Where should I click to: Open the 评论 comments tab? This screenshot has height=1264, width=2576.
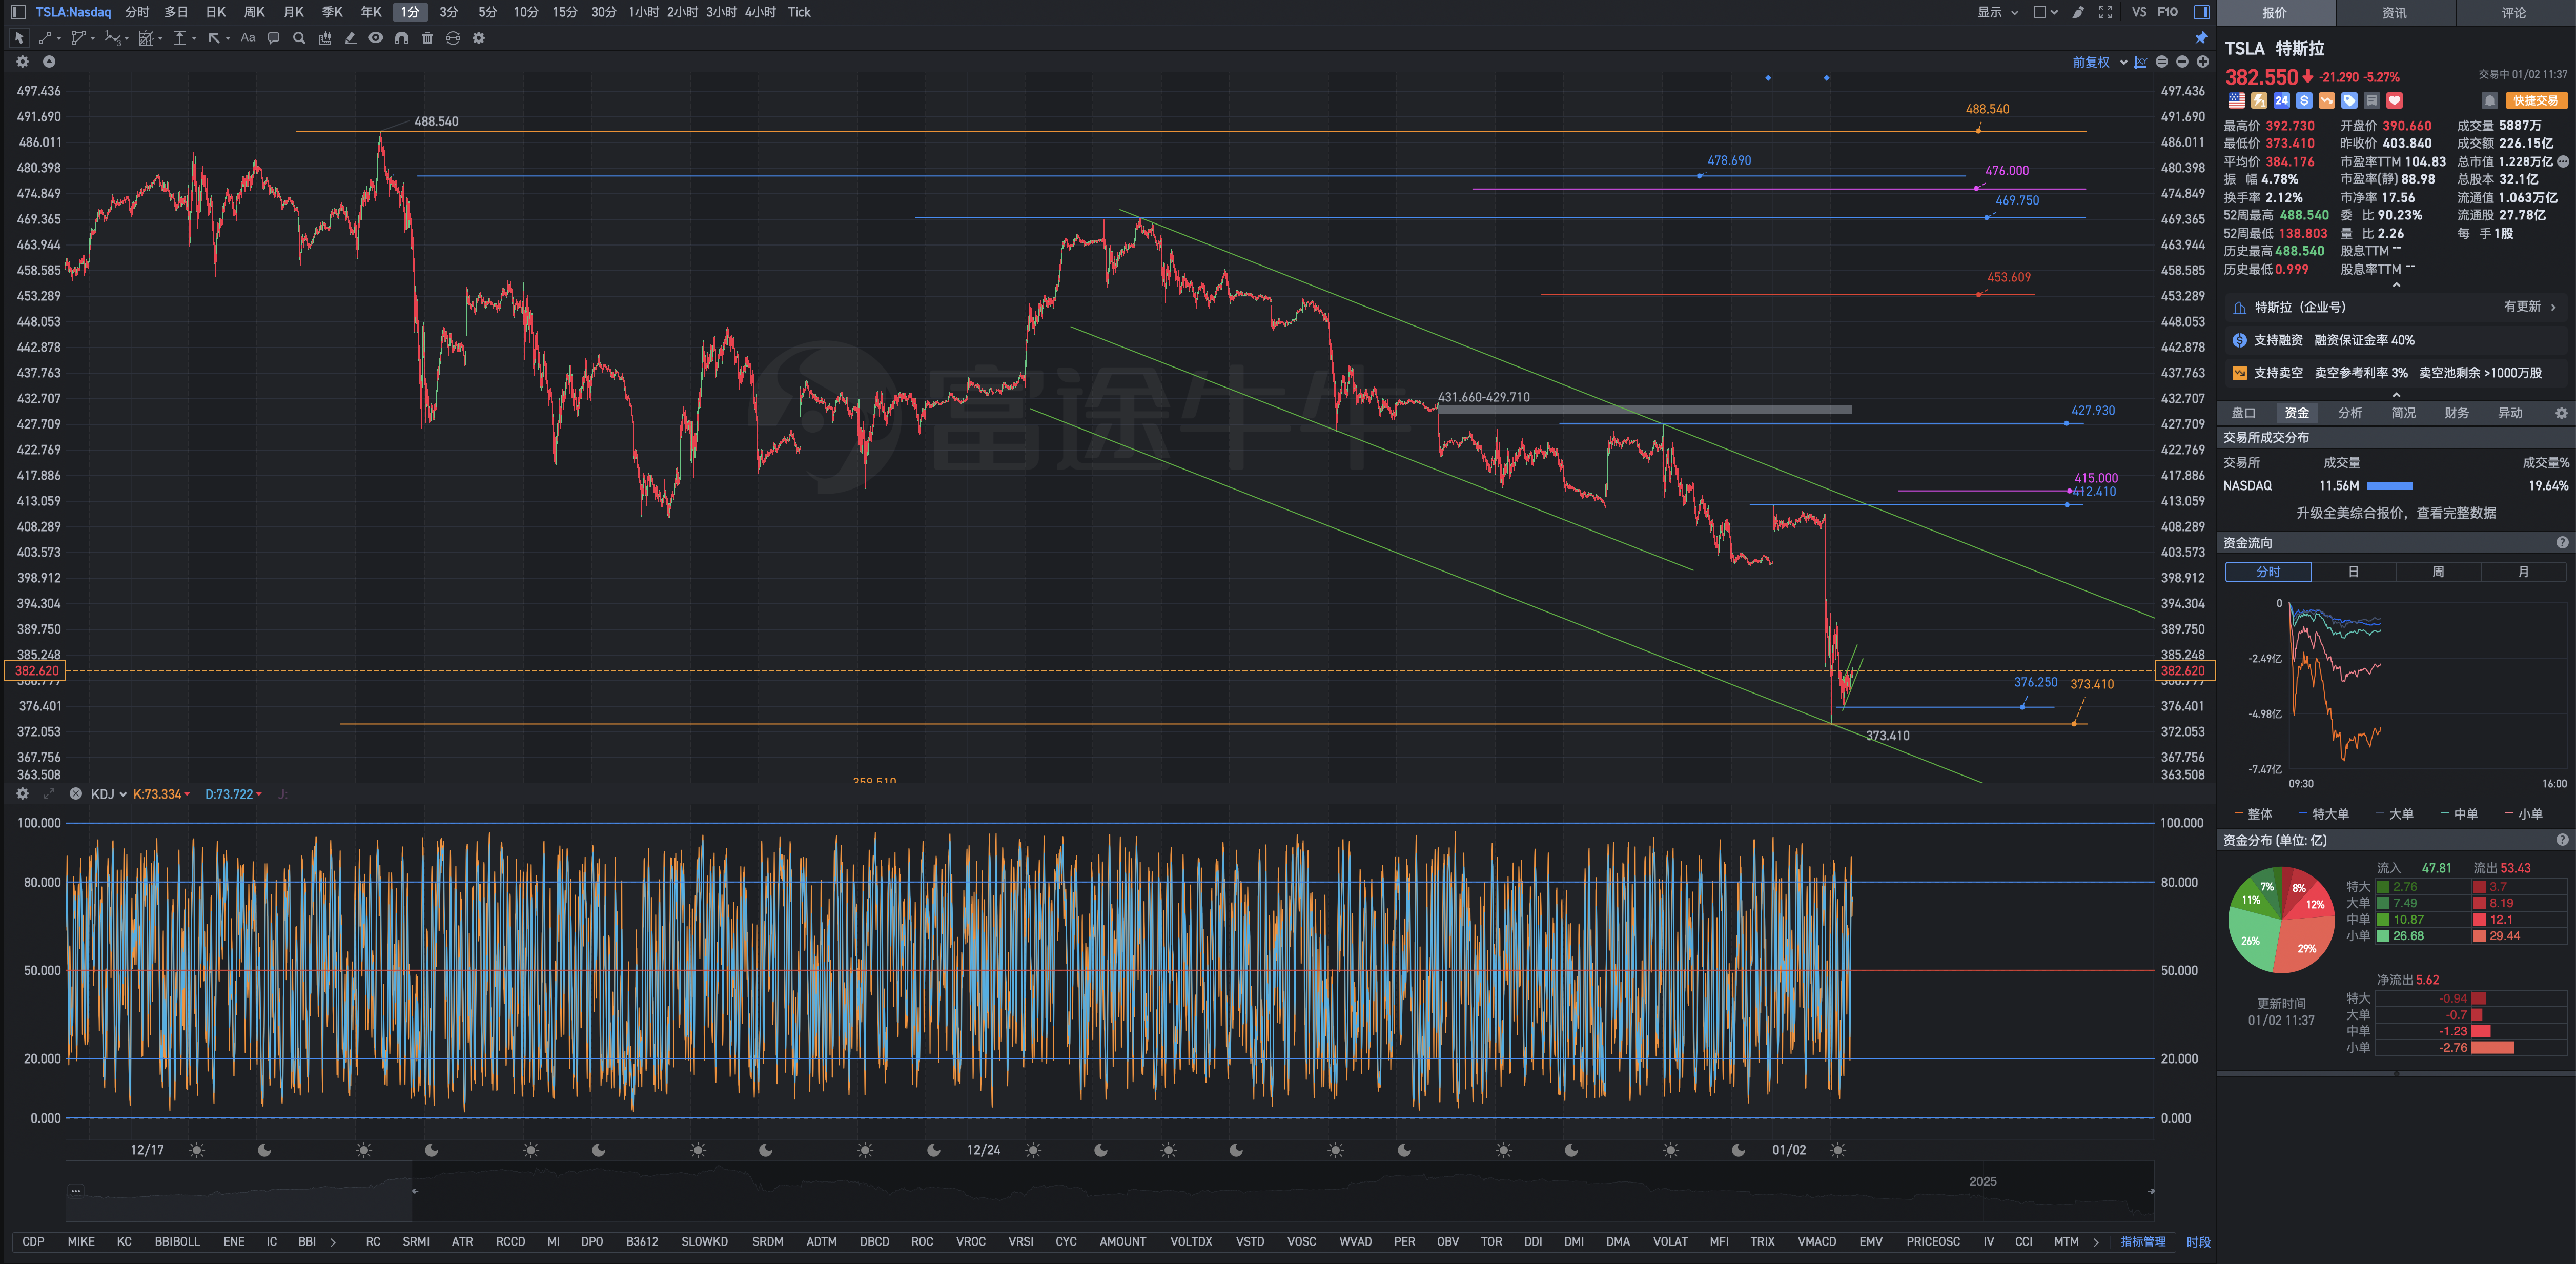coord(2514,13)
